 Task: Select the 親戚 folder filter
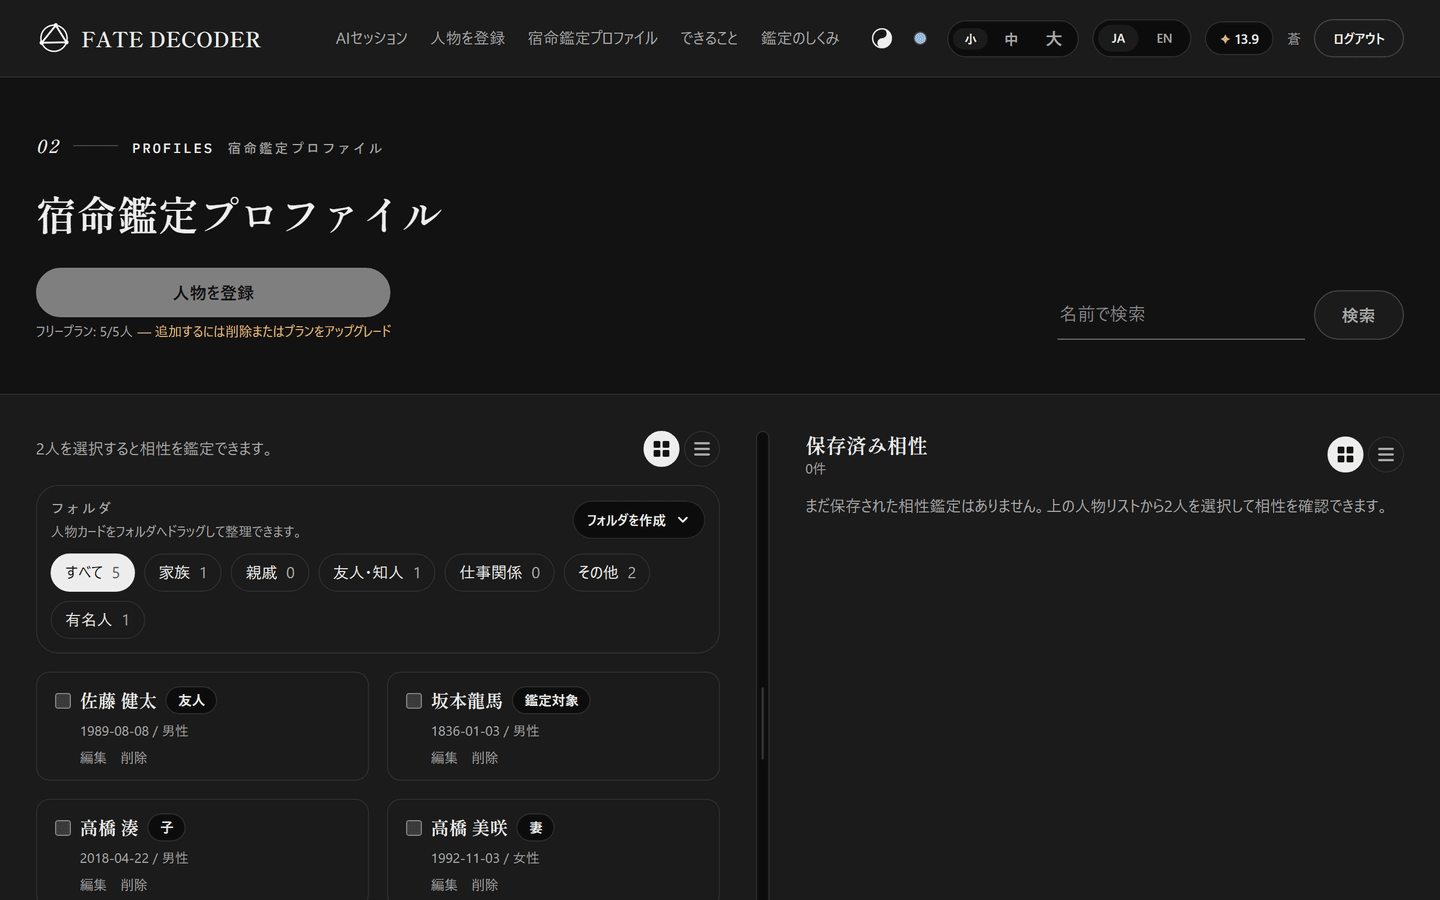click(x=270, y=573)
